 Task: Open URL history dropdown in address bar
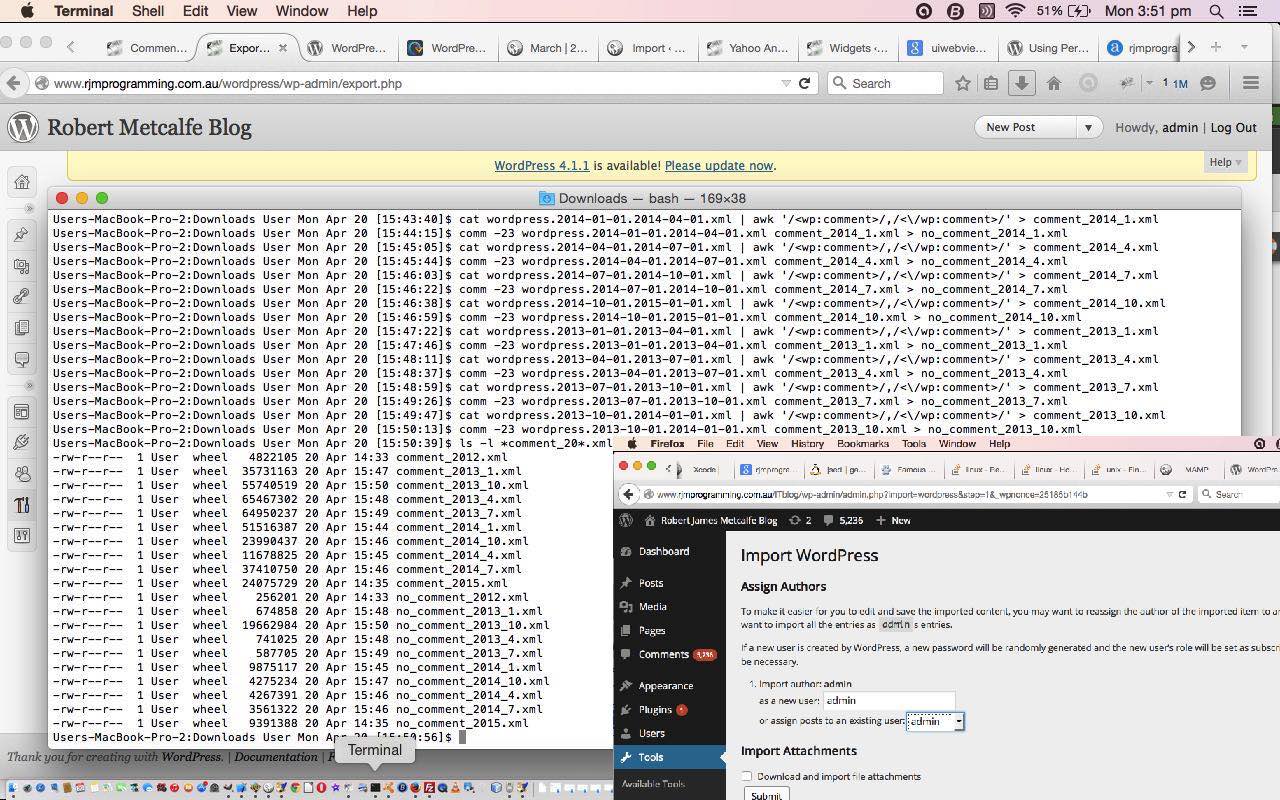click(785, 83)
